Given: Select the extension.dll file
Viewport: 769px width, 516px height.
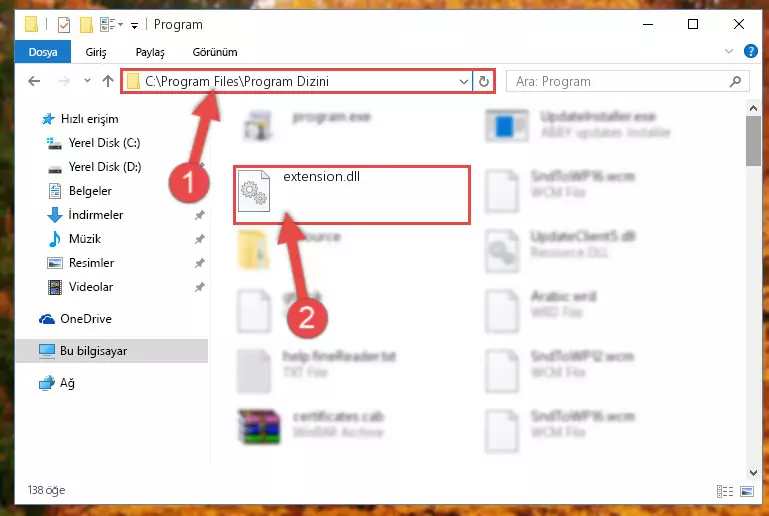Looking at the screenshot, I should 352,195.
